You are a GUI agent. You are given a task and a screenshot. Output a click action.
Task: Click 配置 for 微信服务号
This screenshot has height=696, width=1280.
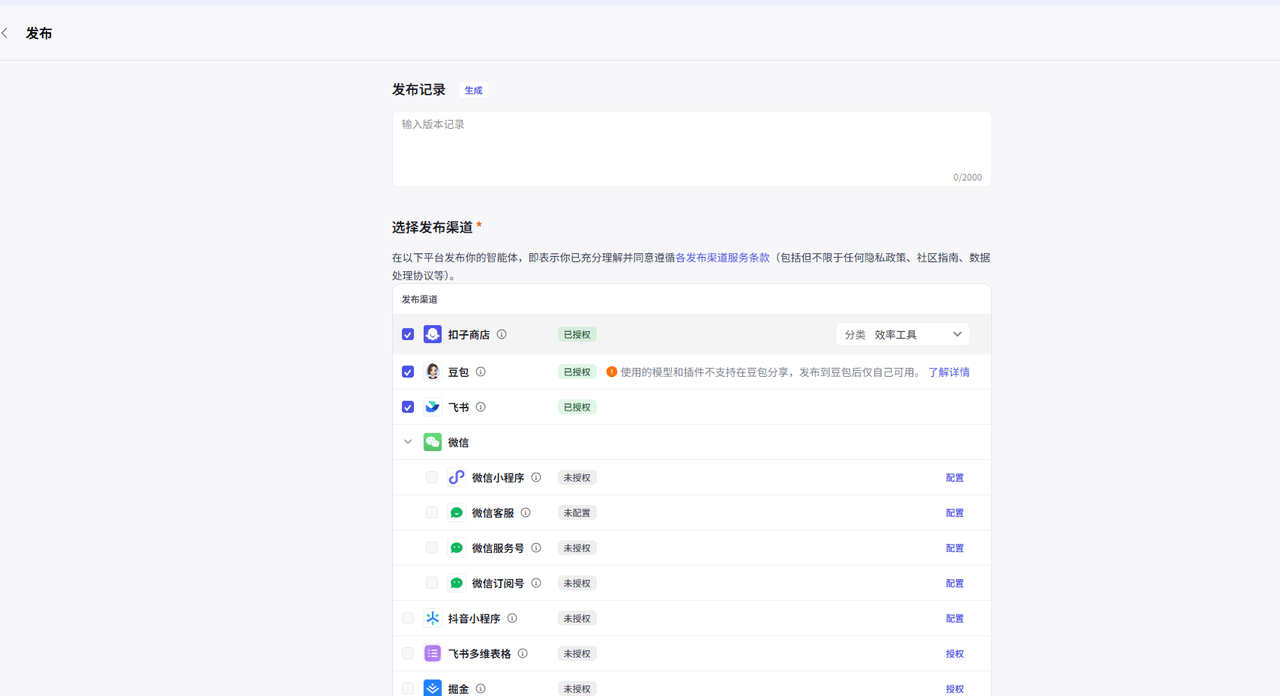click(x=955, y=548)
